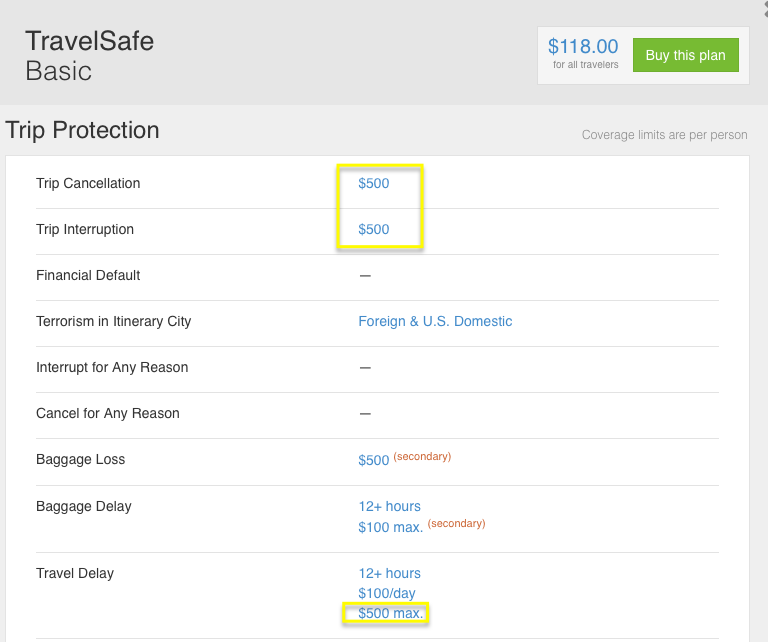Screen dimensions: 768x642
Task: Click the Trip Cancellation row label
Action: coord(88,183)
